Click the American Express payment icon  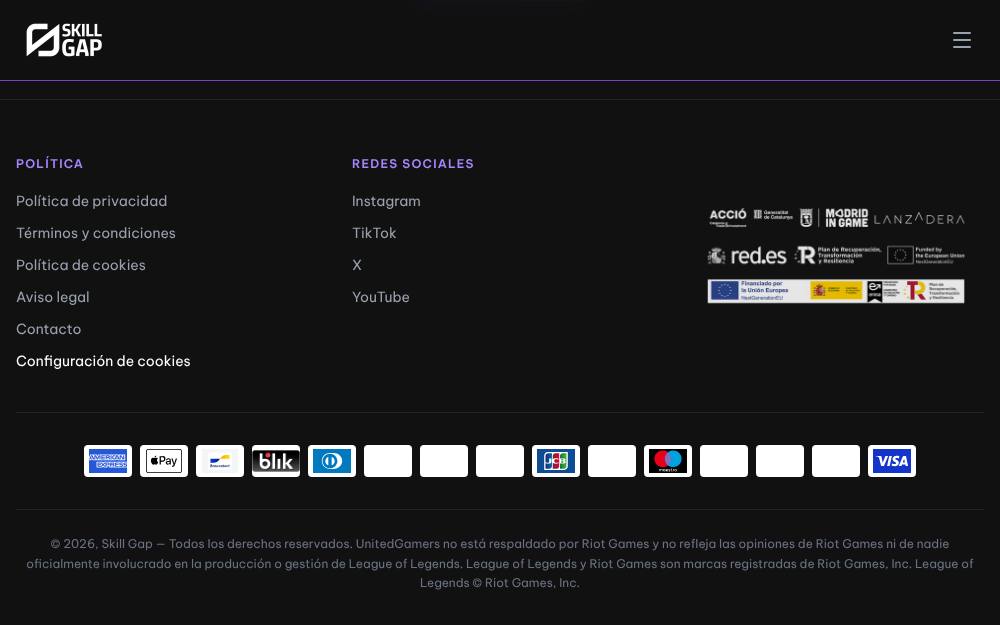point(108,460)
